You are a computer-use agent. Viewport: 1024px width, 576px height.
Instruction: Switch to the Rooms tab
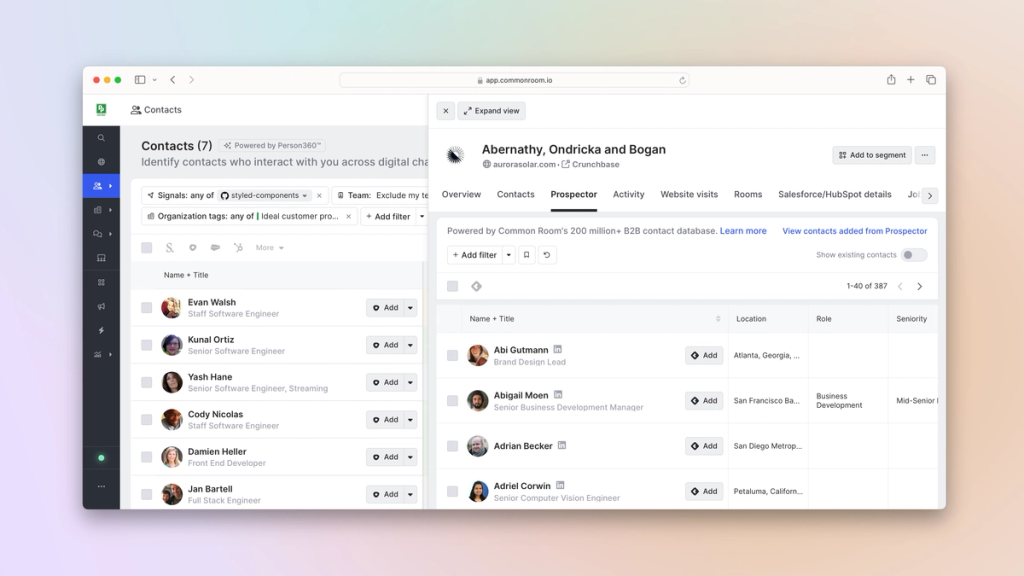(748, 195)
